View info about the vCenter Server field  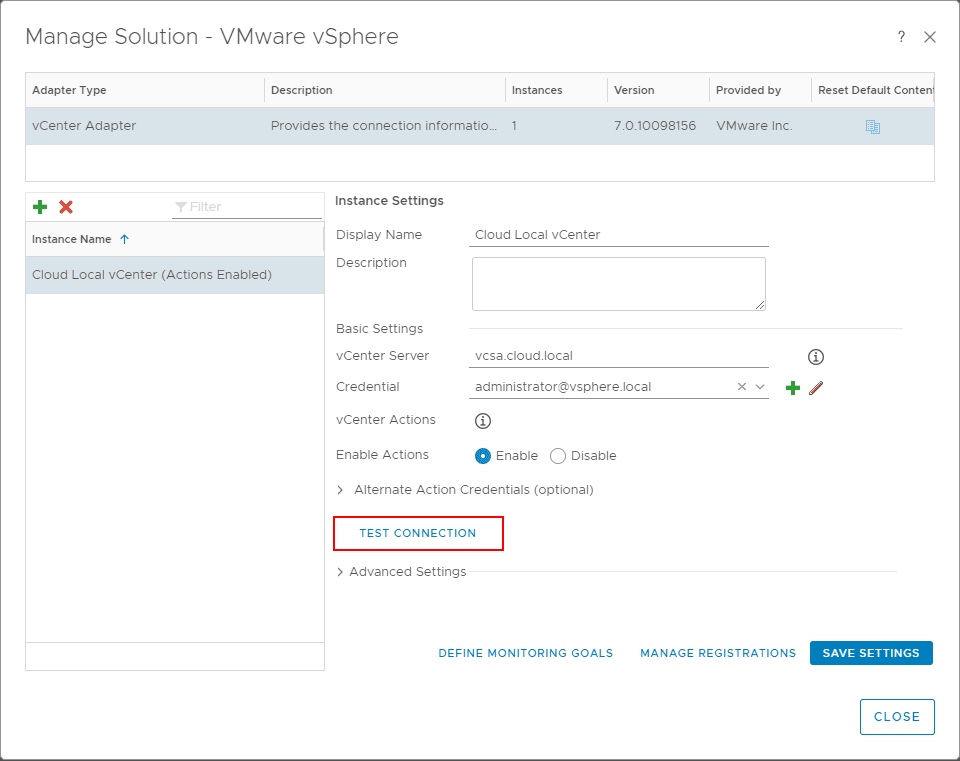tap(815, 356)
